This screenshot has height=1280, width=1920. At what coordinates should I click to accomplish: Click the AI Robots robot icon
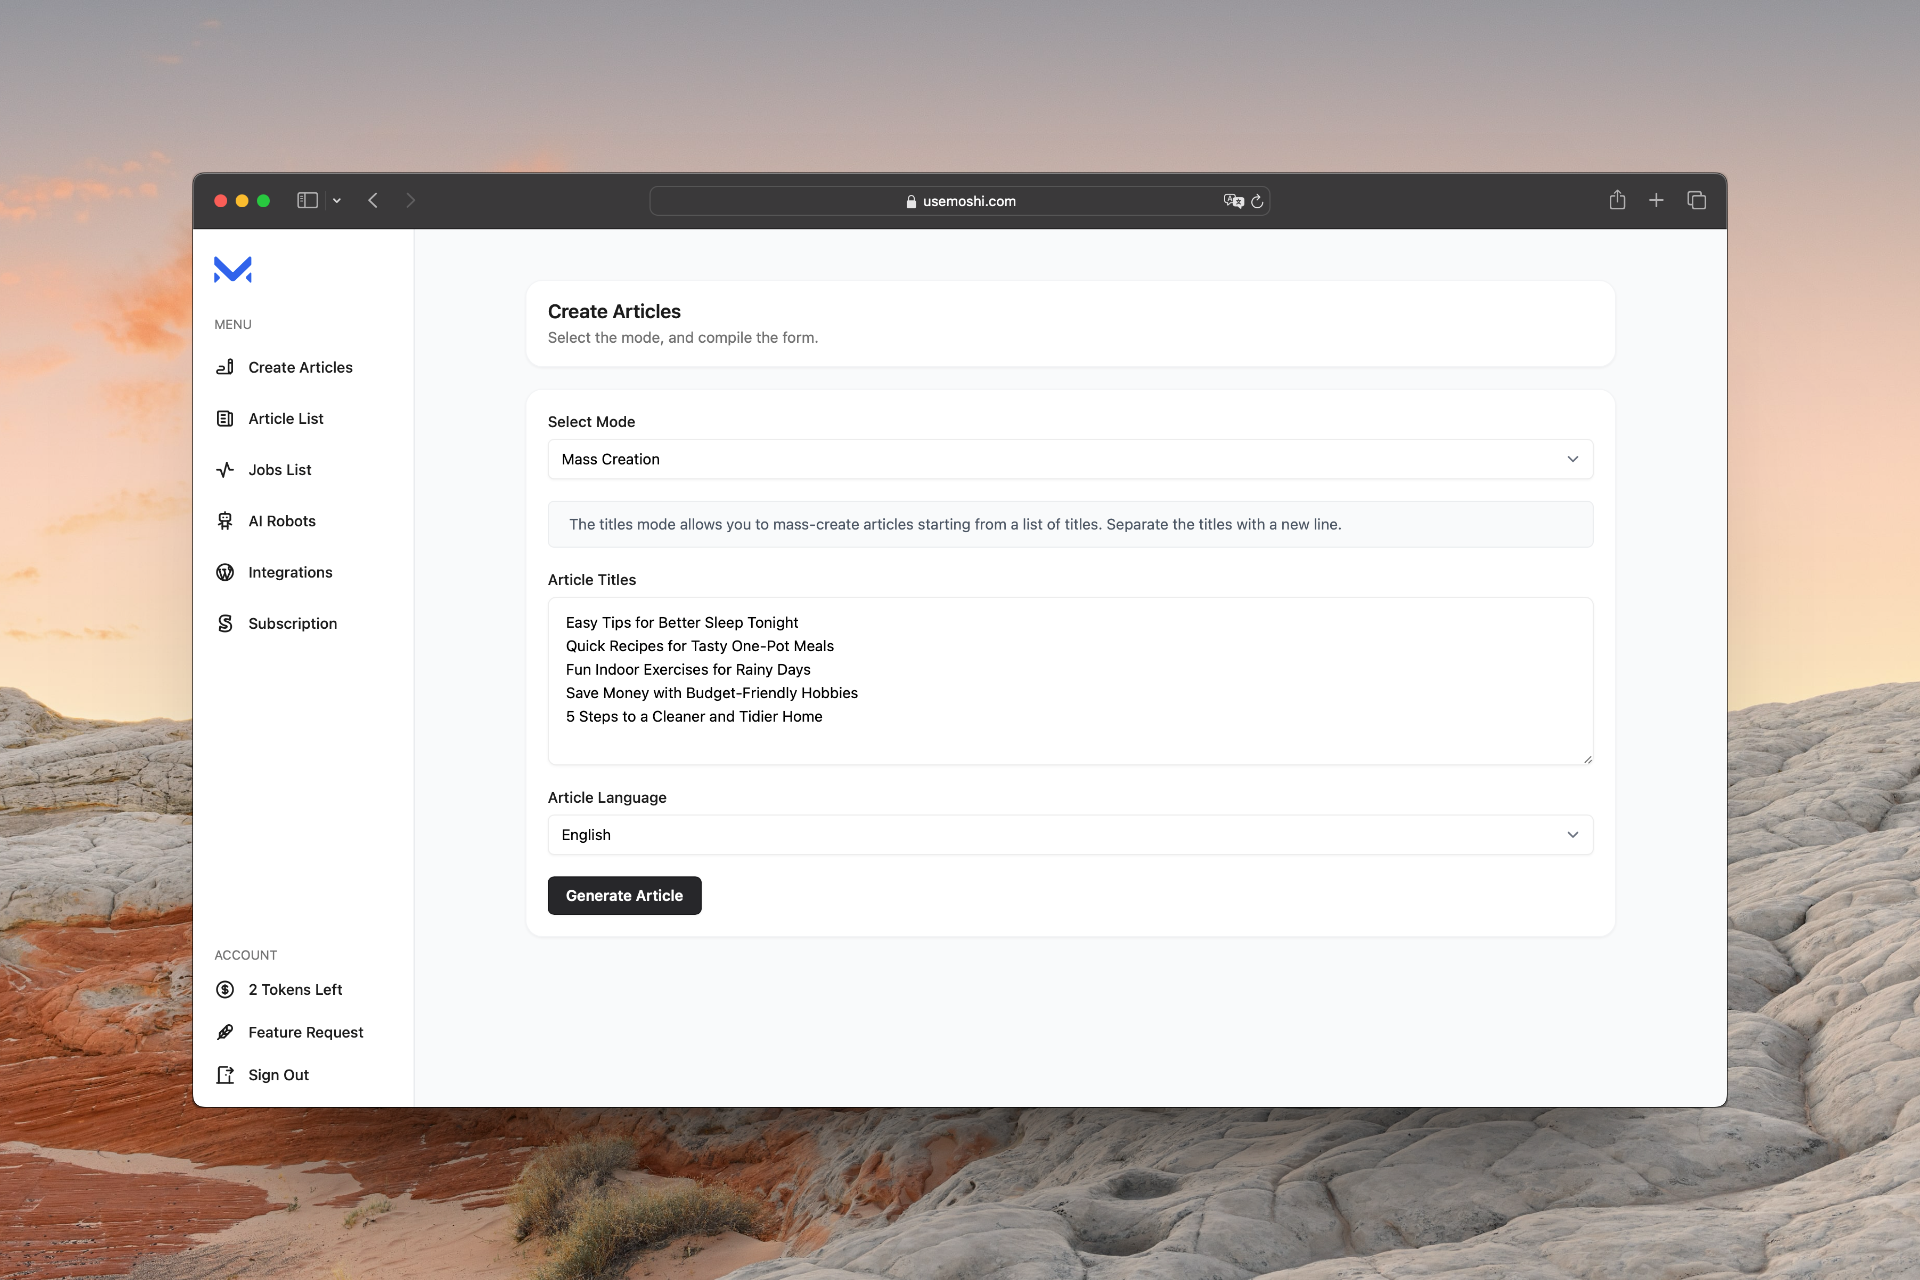click(x=225, y=521)
